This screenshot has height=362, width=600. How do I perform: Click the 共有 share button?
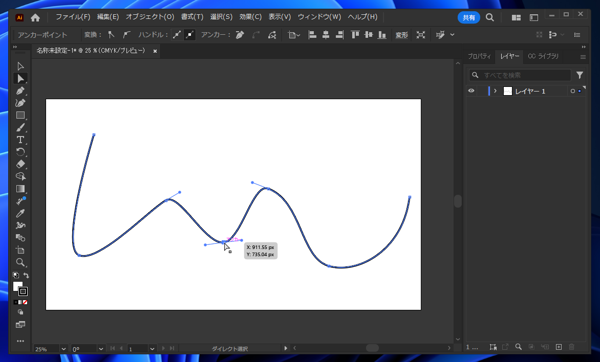pos(469,18)
